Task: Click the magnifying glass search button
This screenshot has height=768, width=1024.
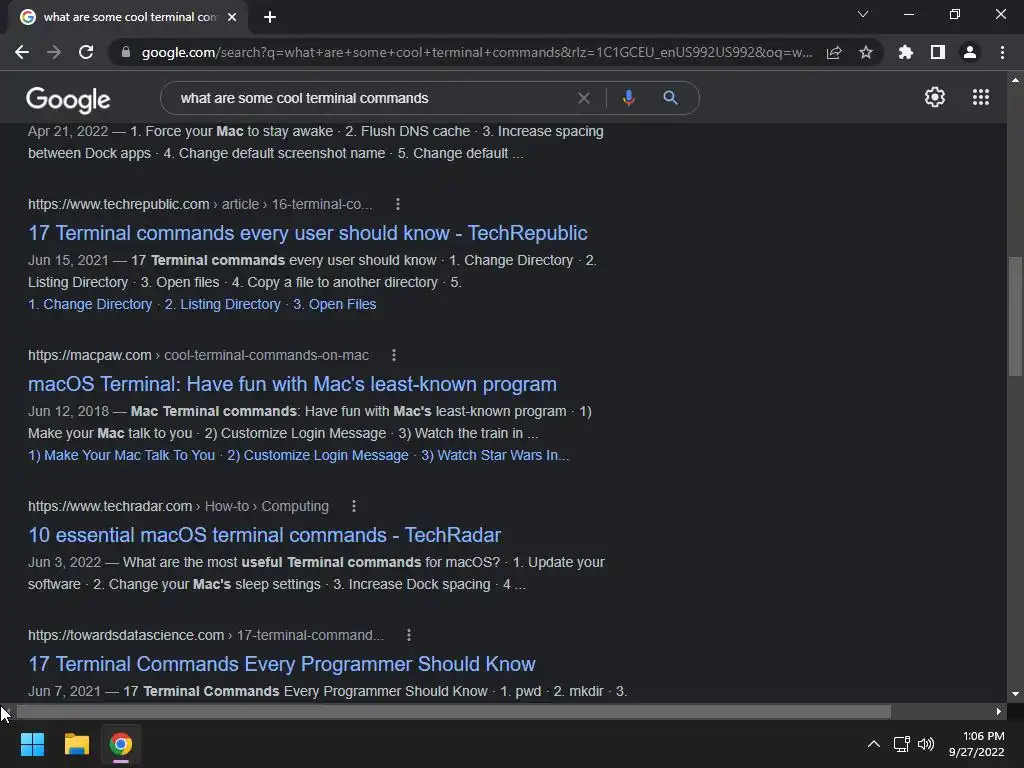Action: 670,98
